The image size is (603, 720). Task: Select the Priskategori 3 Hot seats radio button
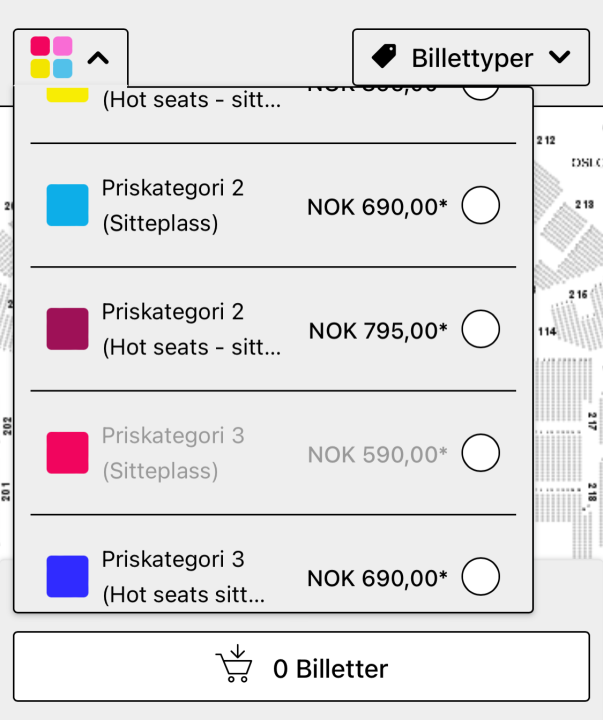pos(481,577)
